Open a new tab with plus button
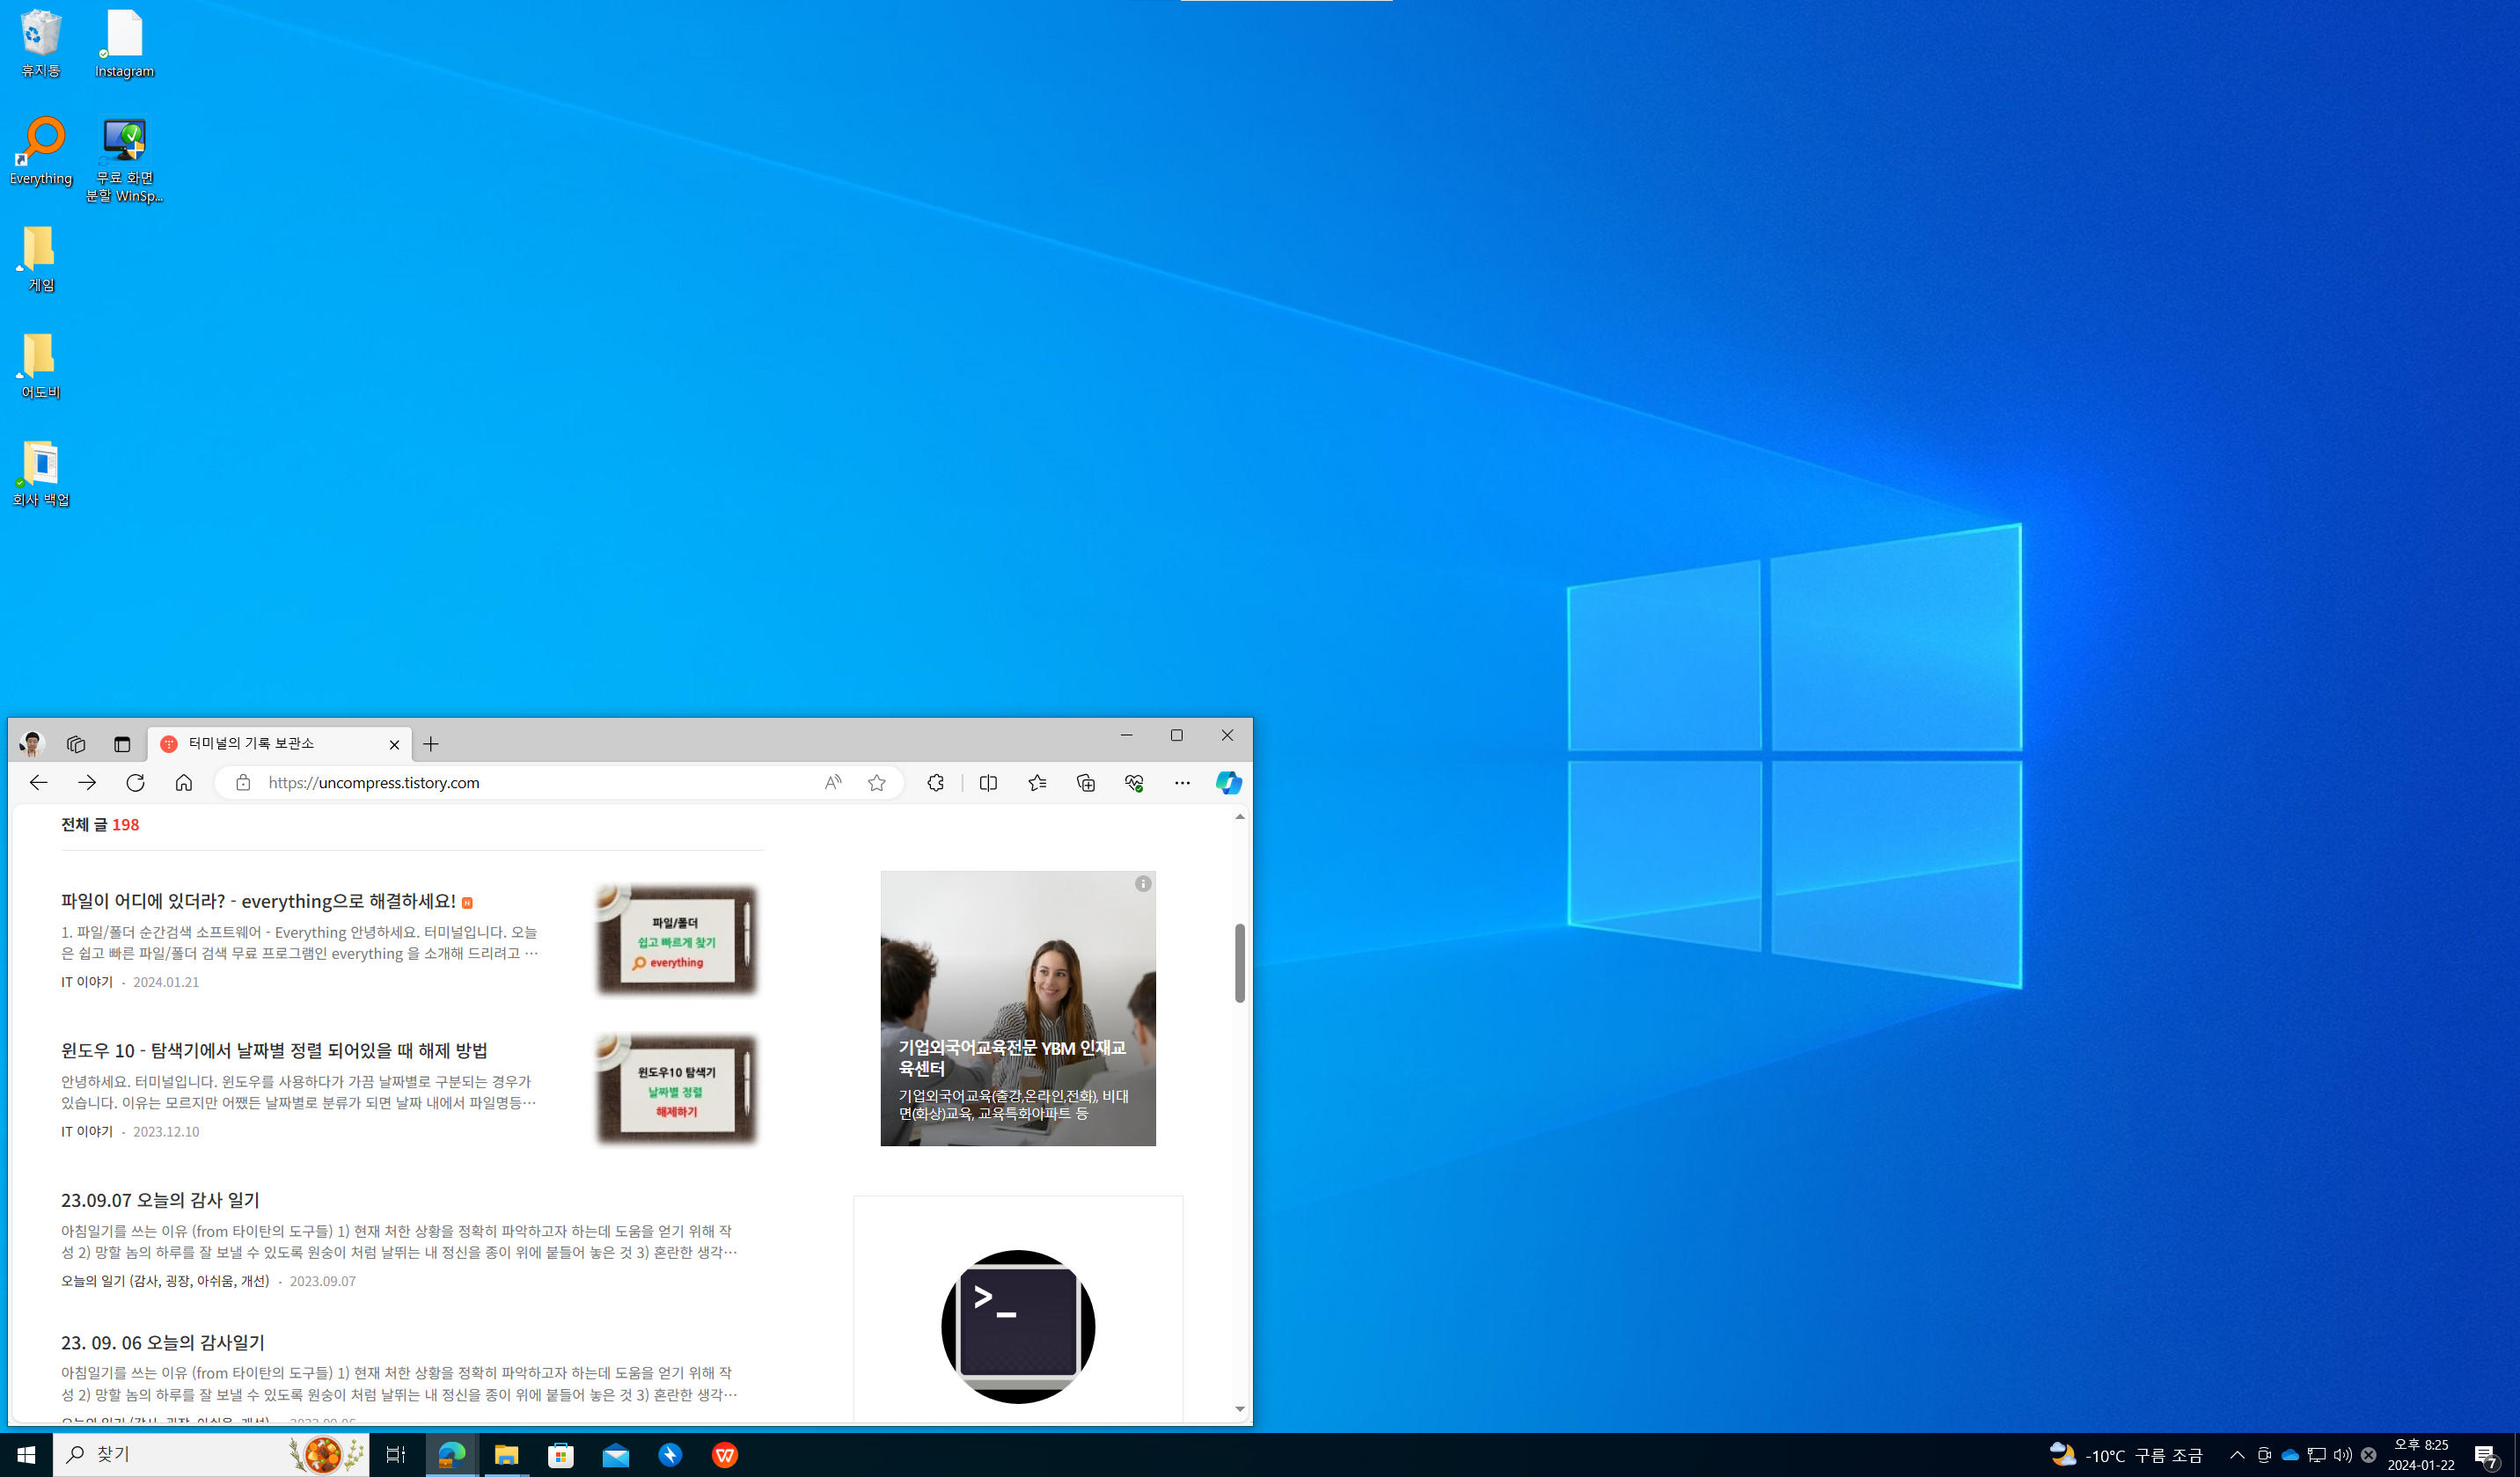2520x1477 pixels. pyautogui.click(x=431, y=744)
